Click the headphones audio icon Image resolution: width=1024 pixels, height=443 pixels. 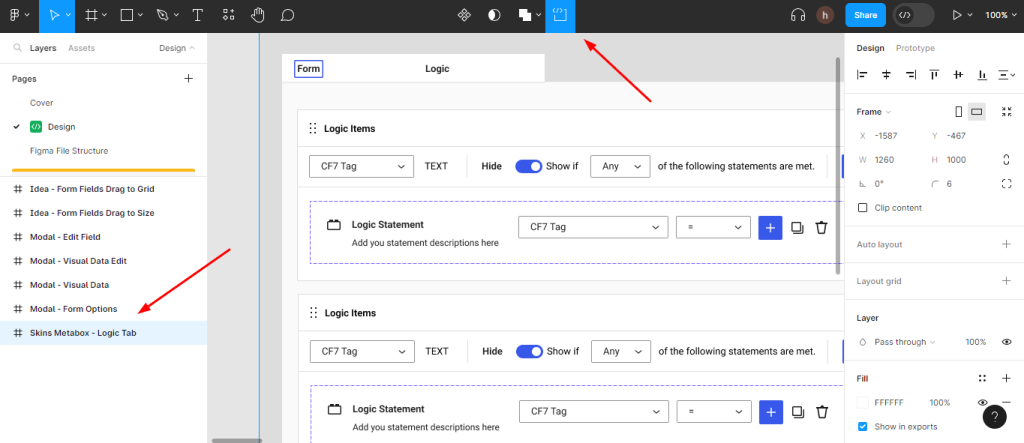point(798,15)
